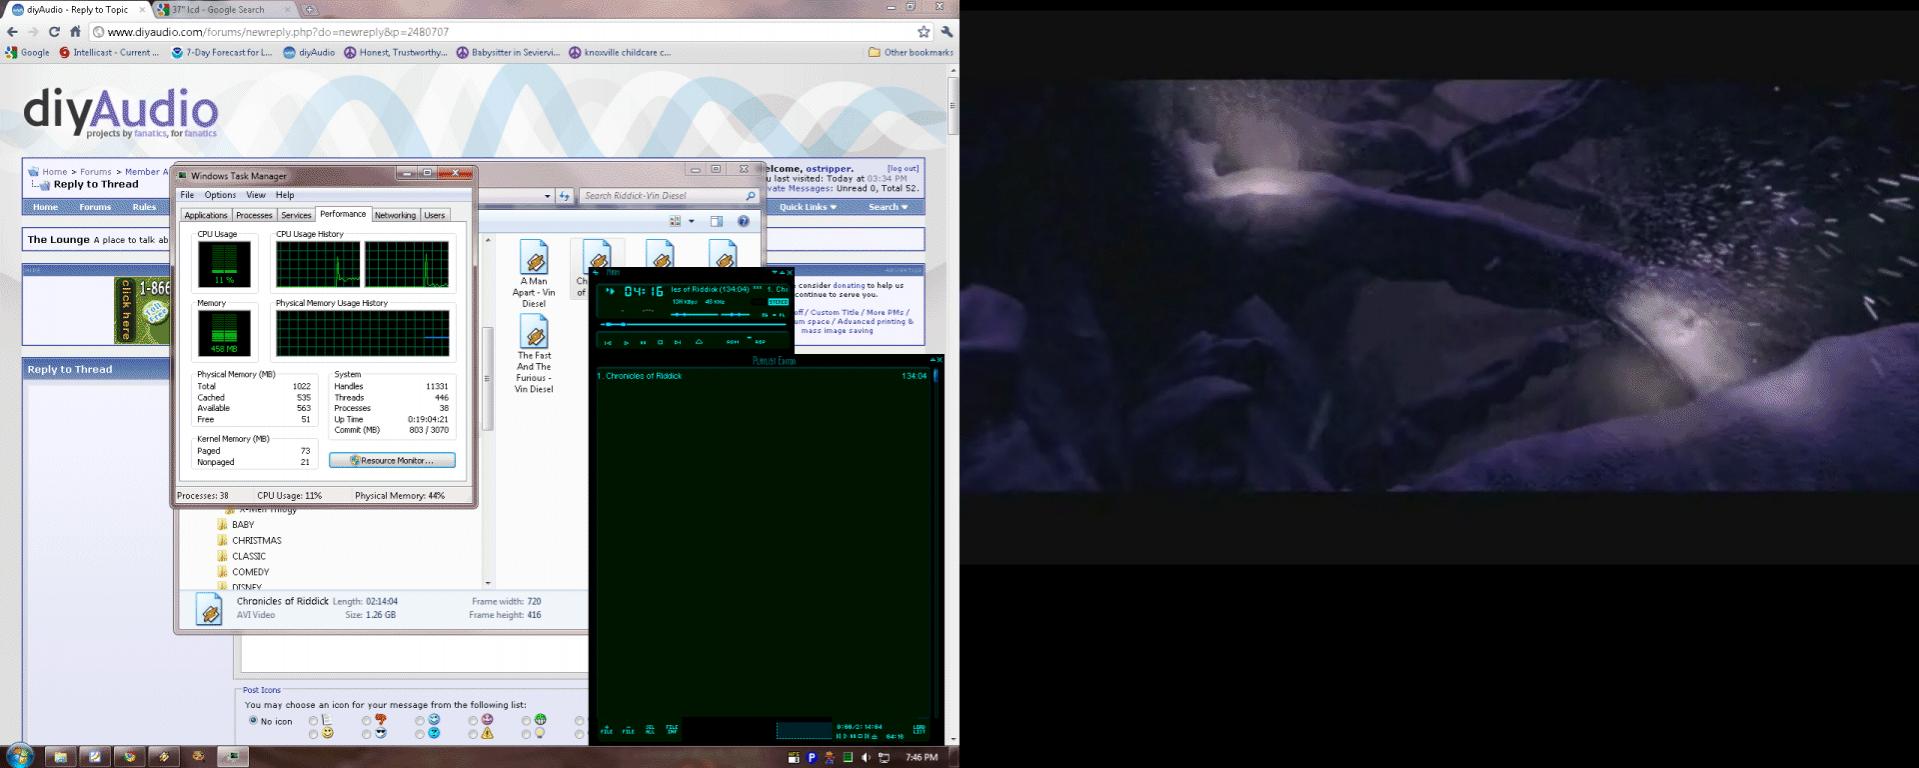Click diyAudio Forums nav item

[95, 207]
